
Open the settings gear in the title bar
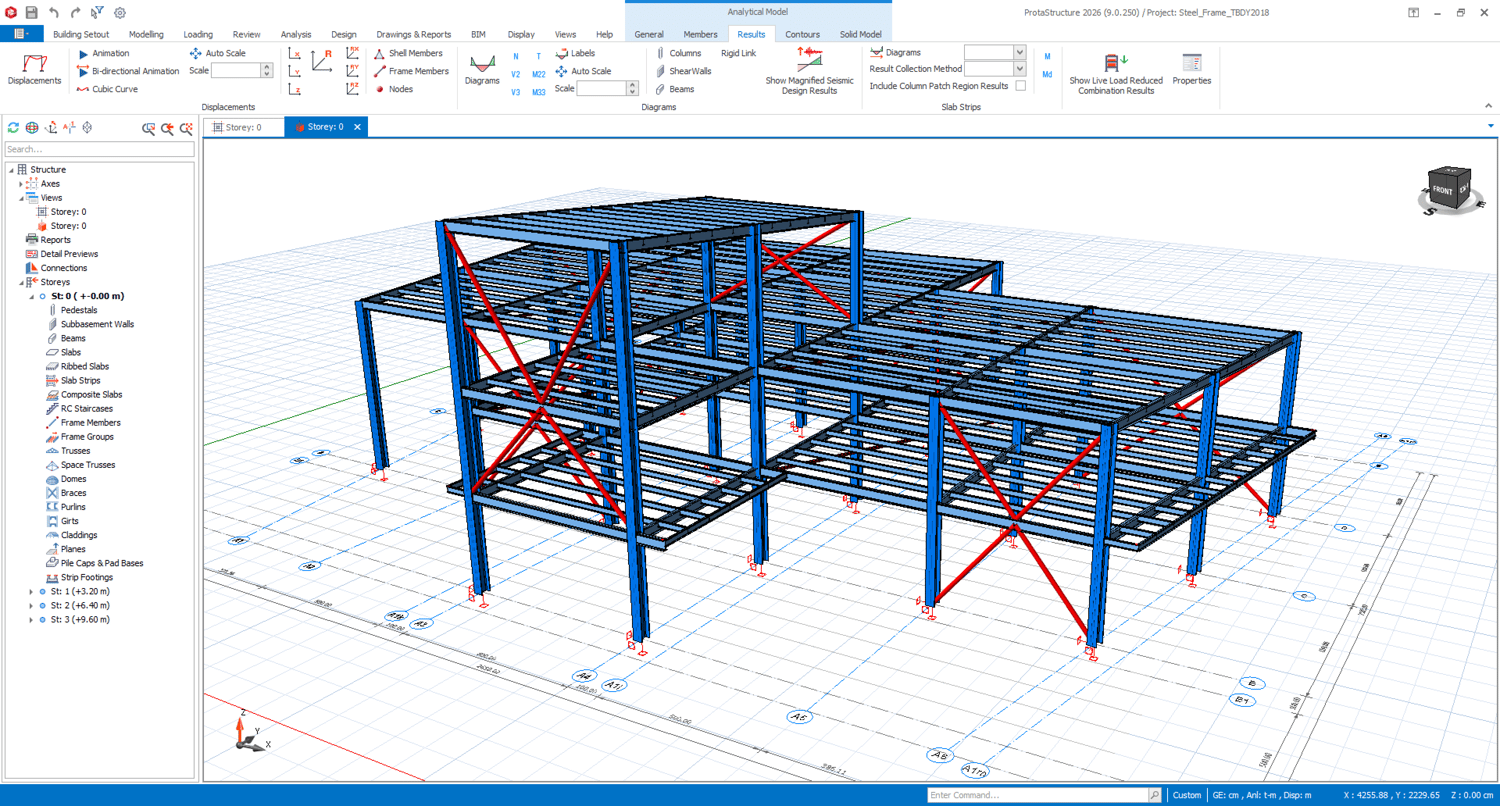coord(120,13)
